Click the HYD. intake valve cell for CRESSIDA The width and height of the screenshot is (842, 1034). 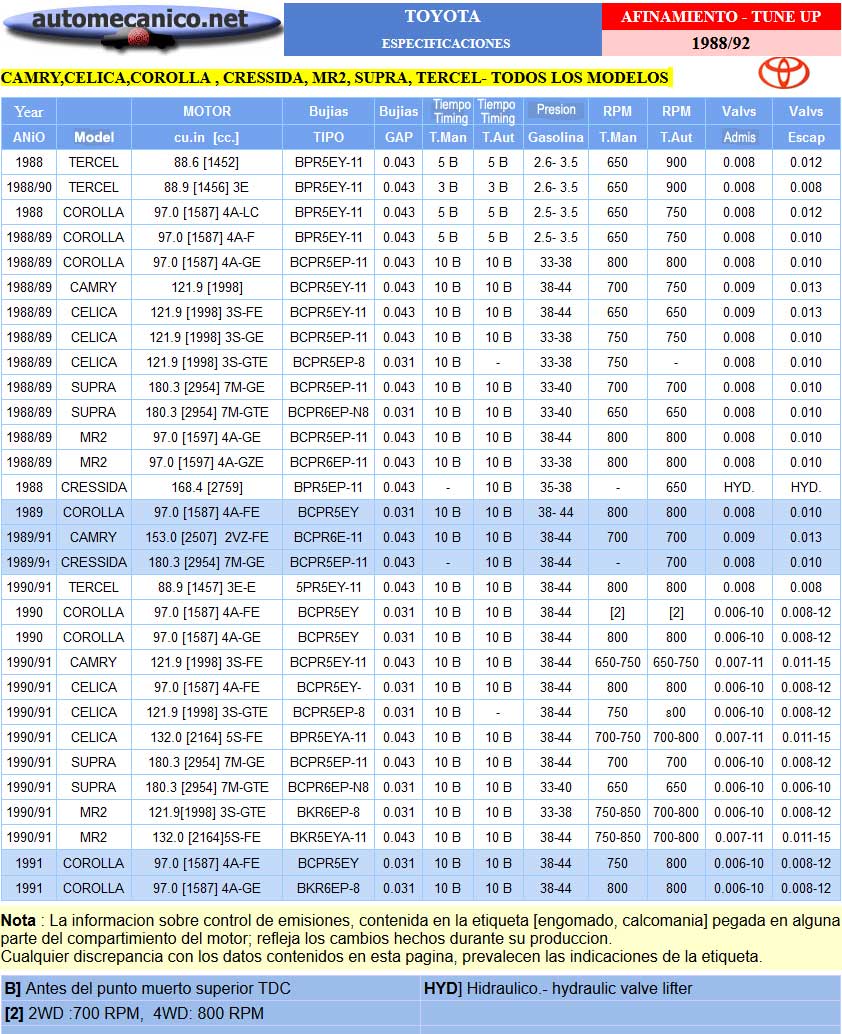pyautogui.click(x=738, y=487)
